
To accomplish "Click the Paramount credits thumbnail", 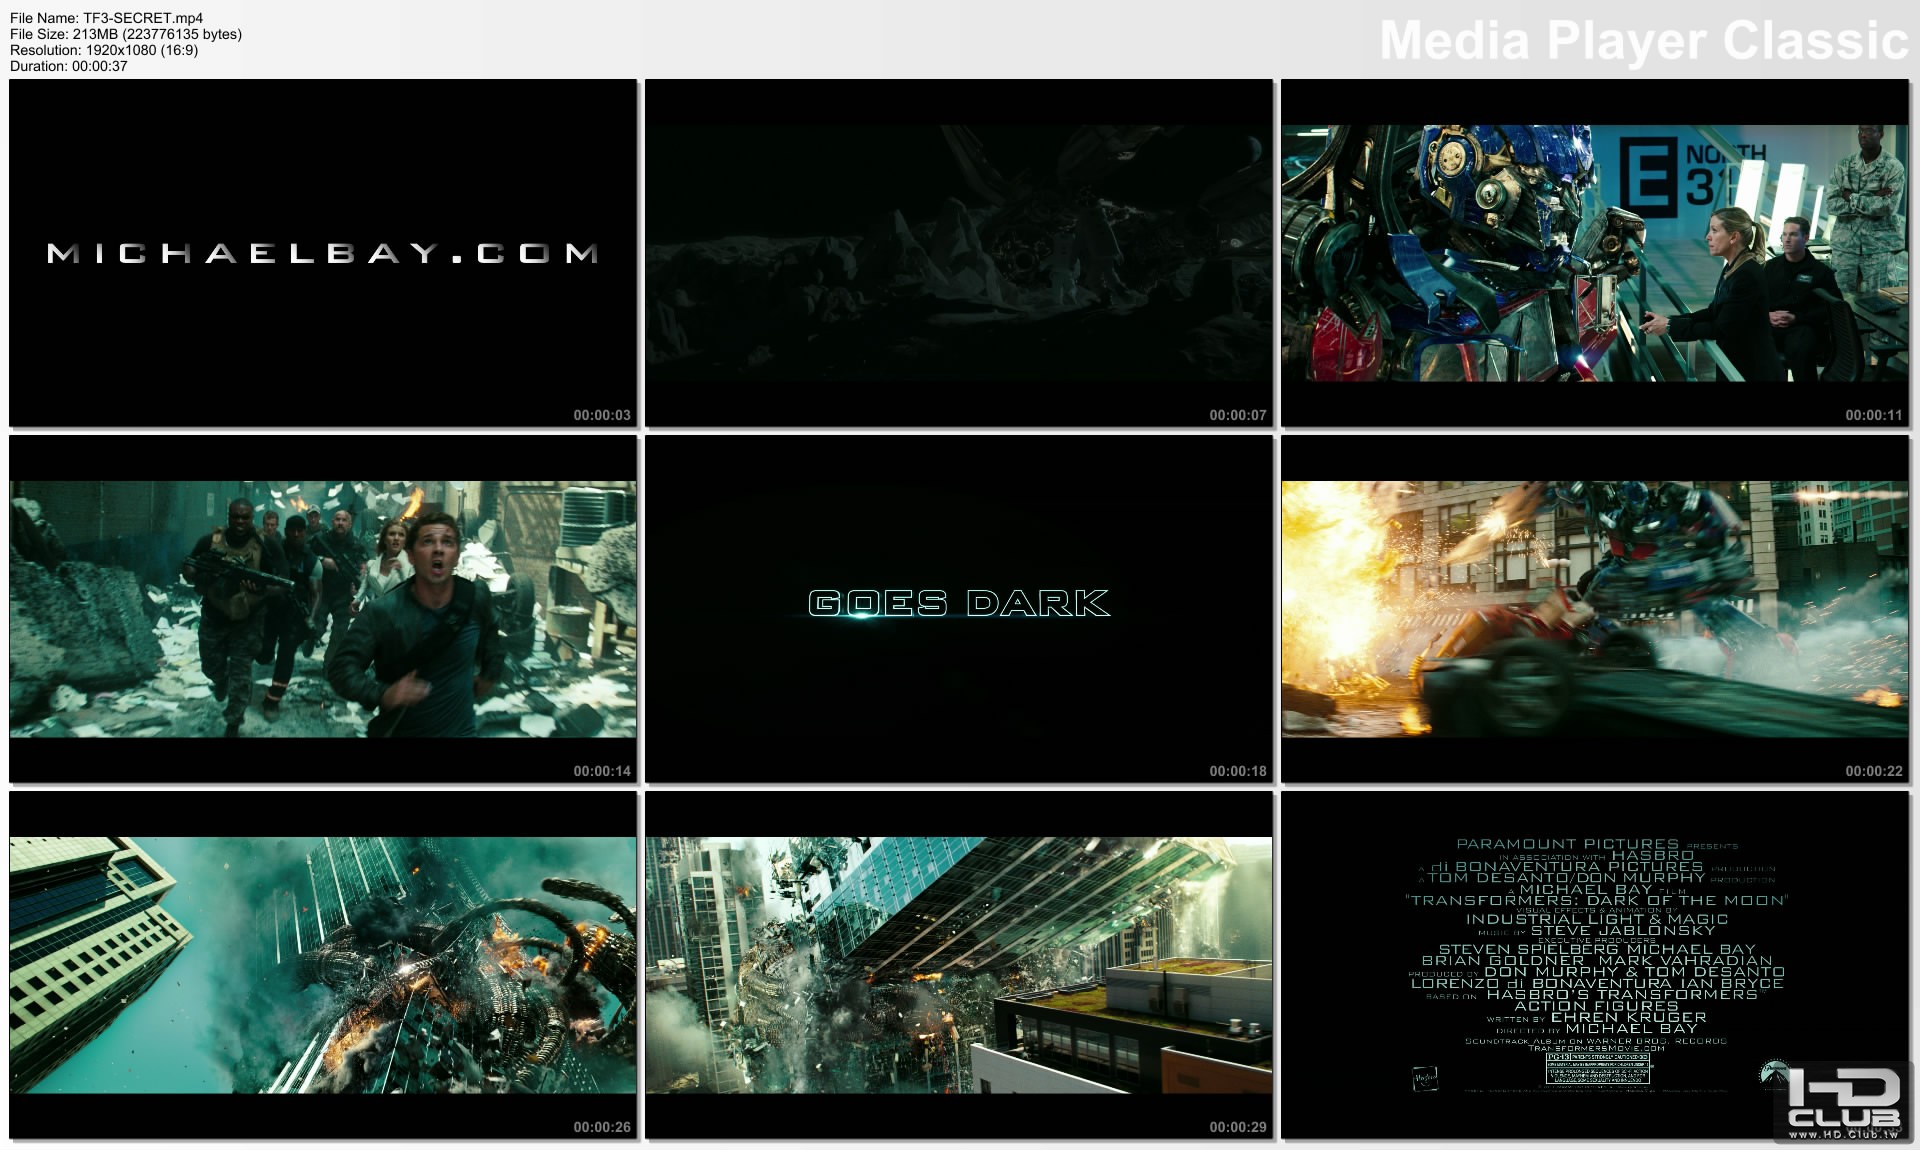I will 1594,940.
